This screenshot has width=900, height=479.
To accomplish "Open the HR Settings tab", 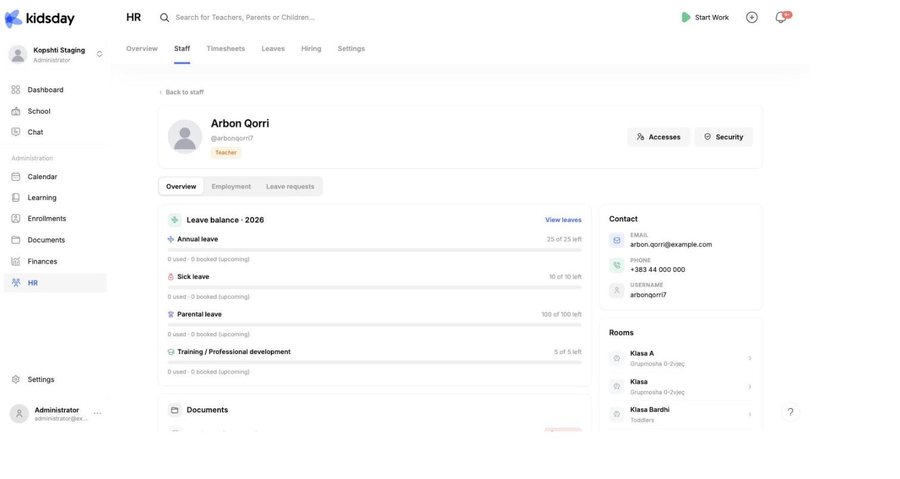I will pos(351,49).
